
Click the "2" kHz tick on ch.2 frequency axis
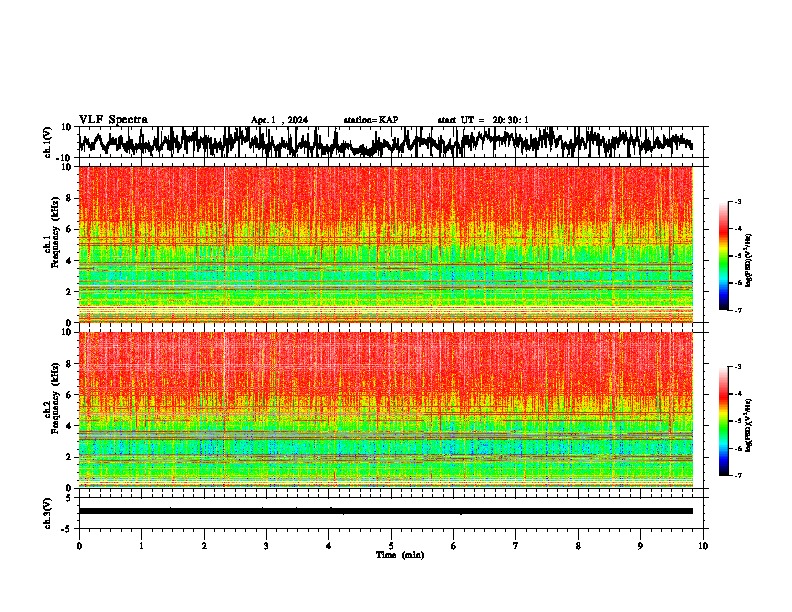[x=69, y=457]
